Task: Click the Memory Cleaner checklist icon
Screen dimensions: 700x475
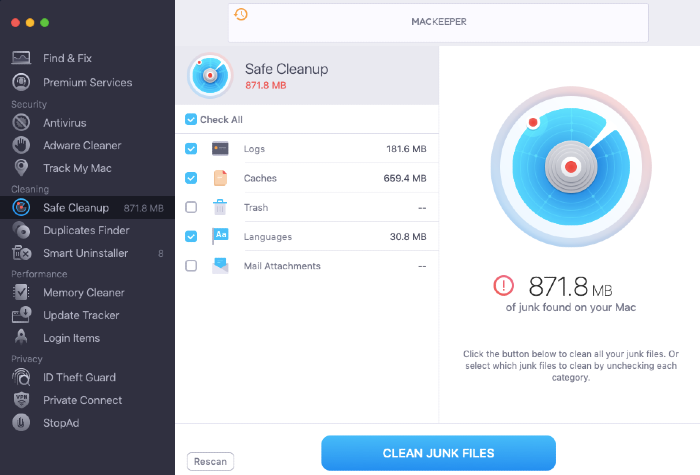Action: pos(21,292)
